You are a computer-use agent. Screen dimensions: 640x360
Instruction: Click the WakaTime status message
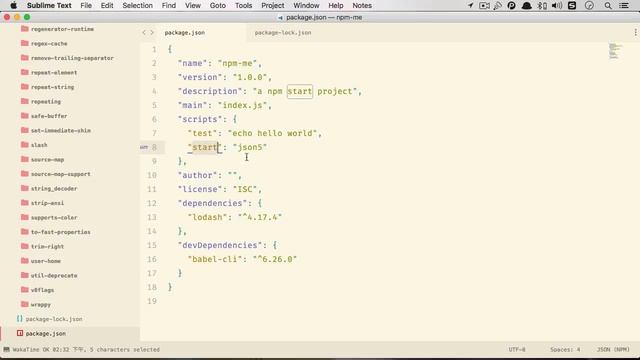(x=86, y=349)
